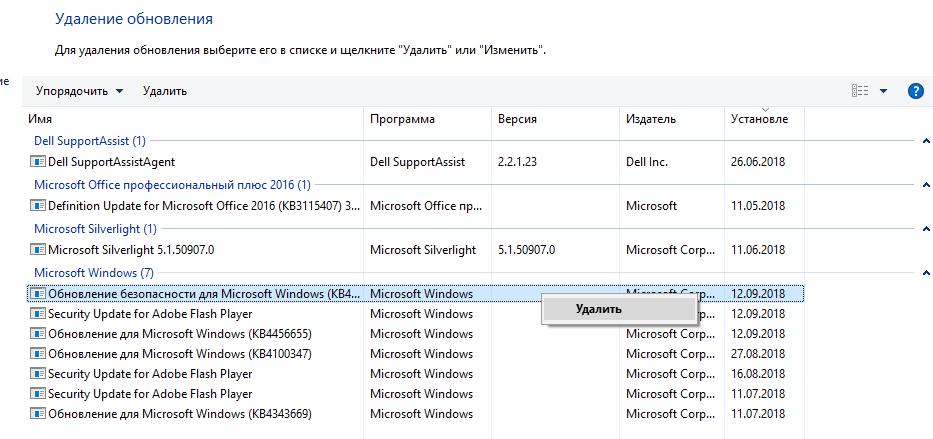Screen dimensions: 933x439
Task: Collapse the Microsoft Windows group chevron
Action: (x=925, y=273)
